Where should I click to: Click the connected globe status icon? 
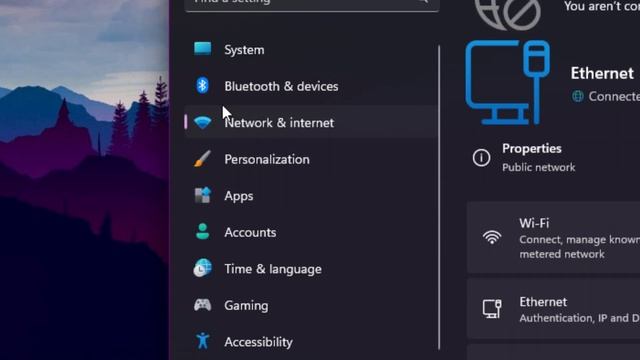(x=578, y=96)
